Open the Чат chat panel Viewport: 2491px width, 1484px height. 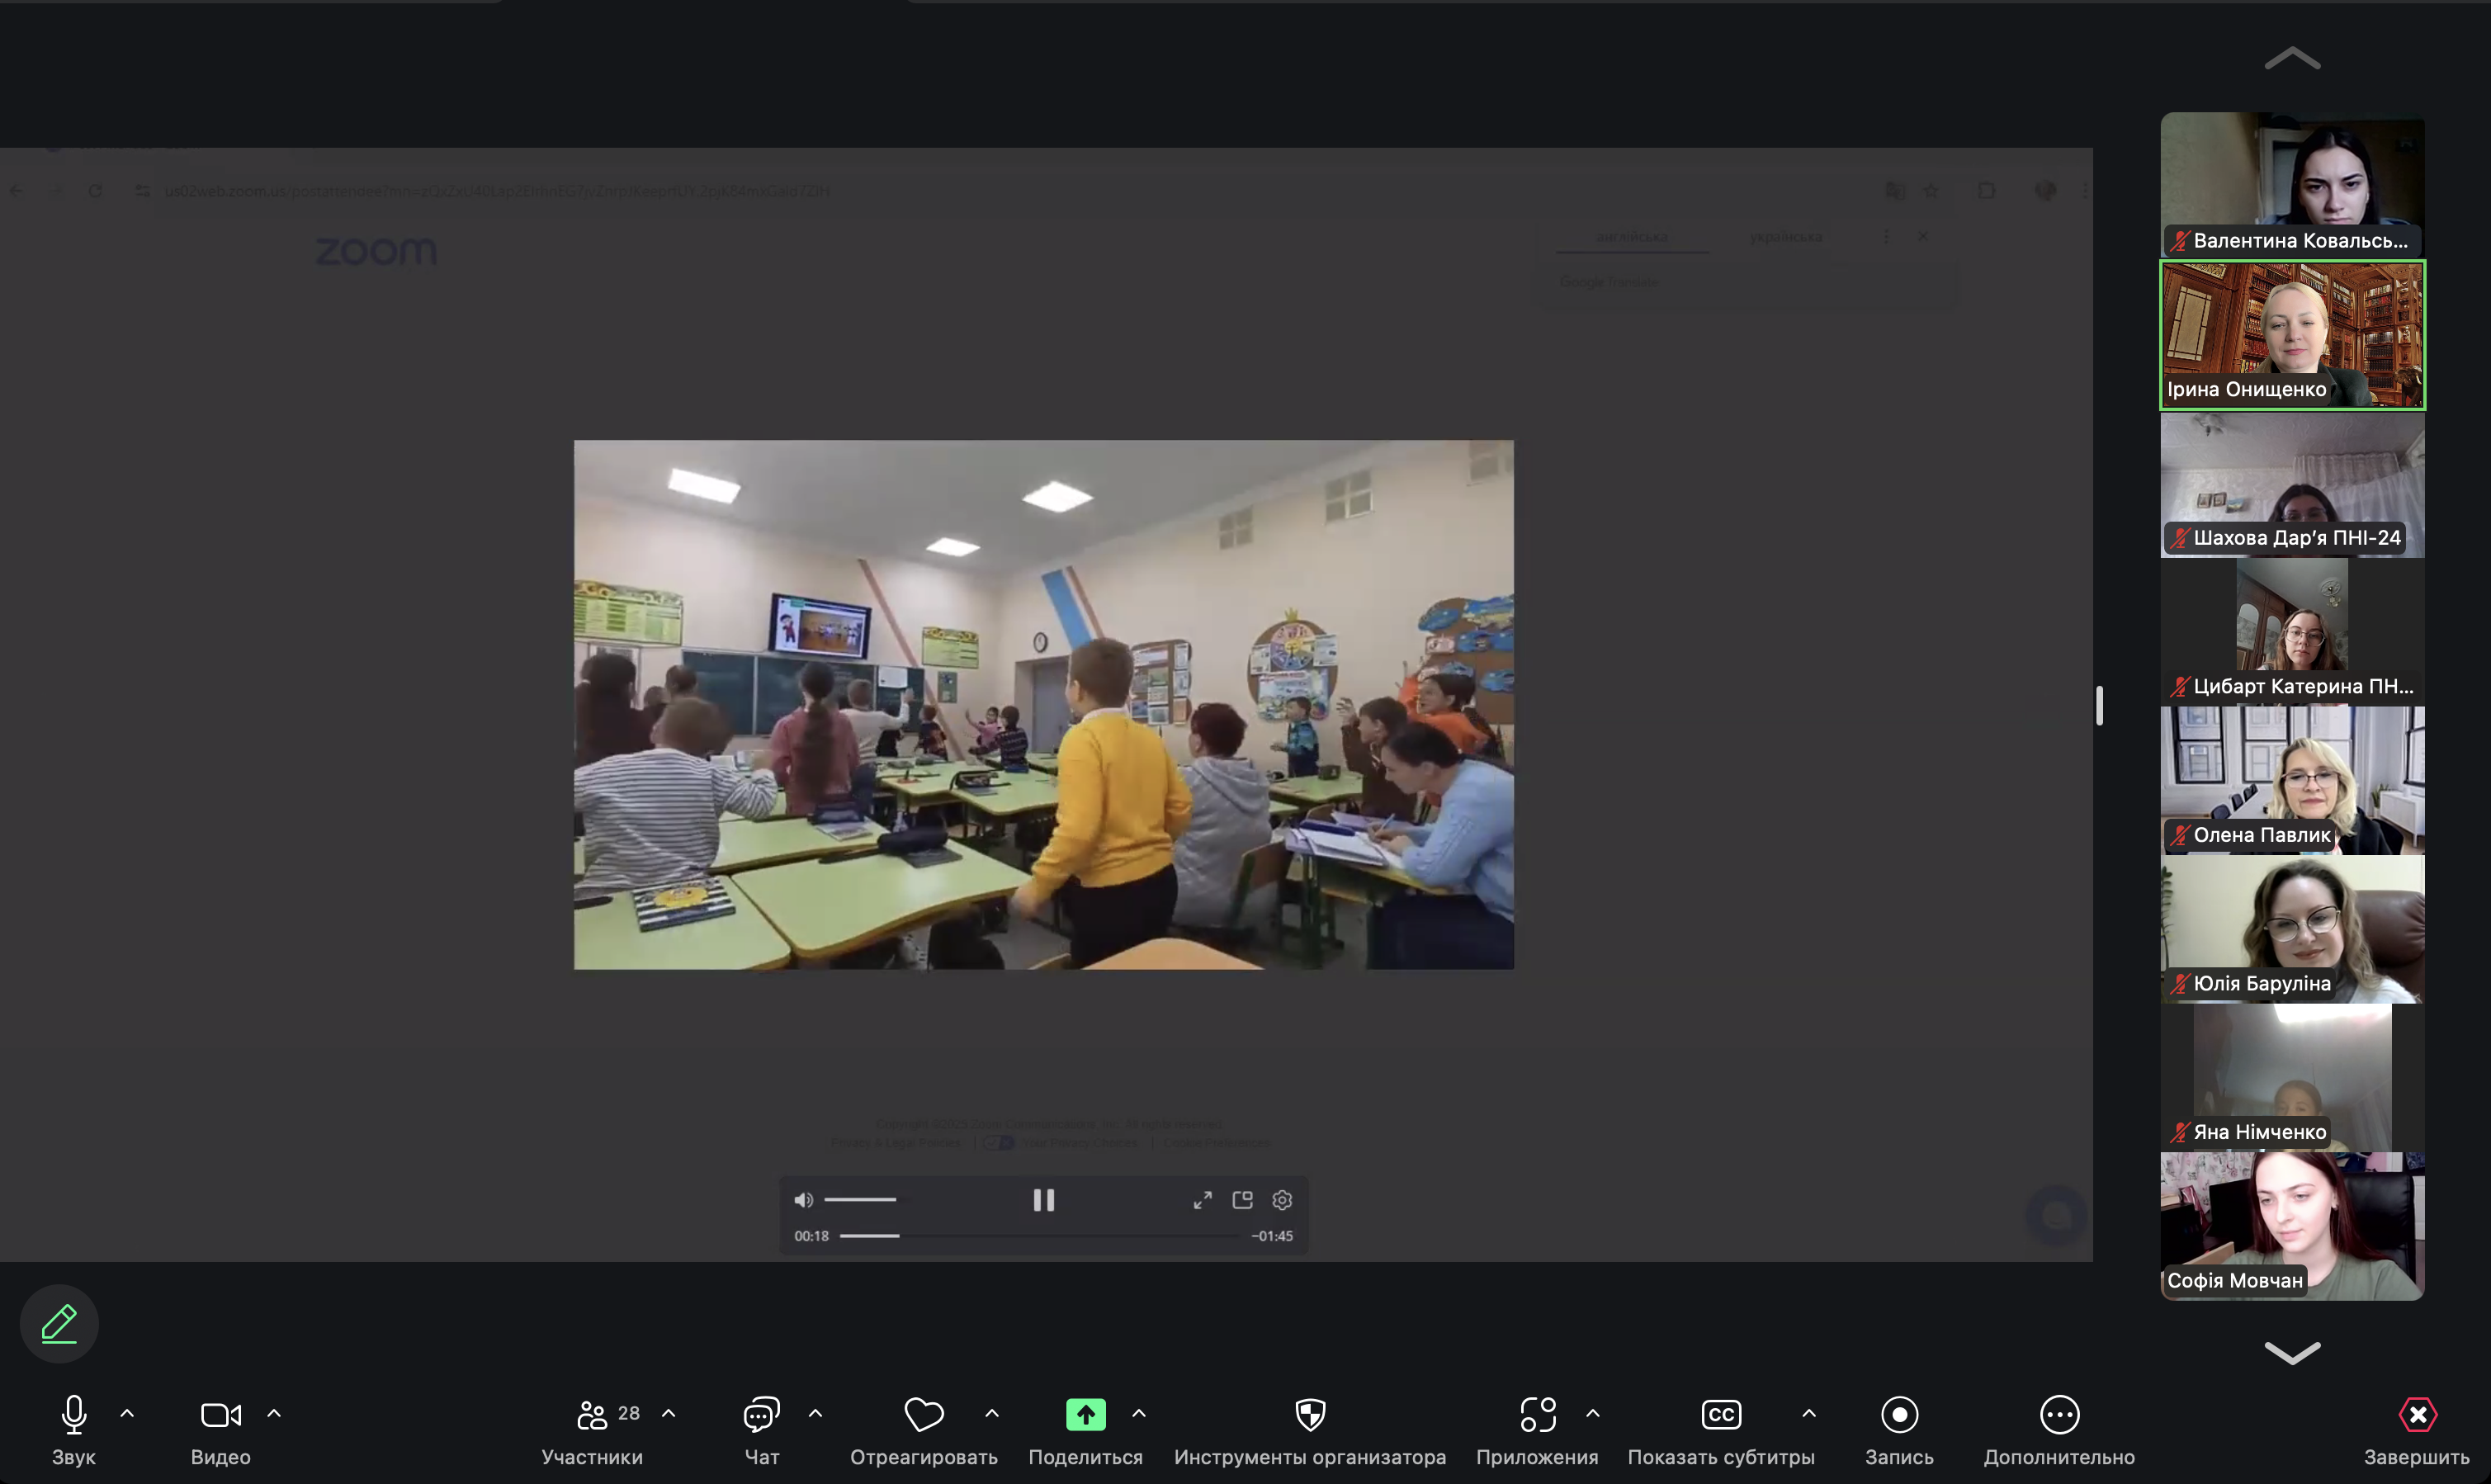pos(761,1415)
